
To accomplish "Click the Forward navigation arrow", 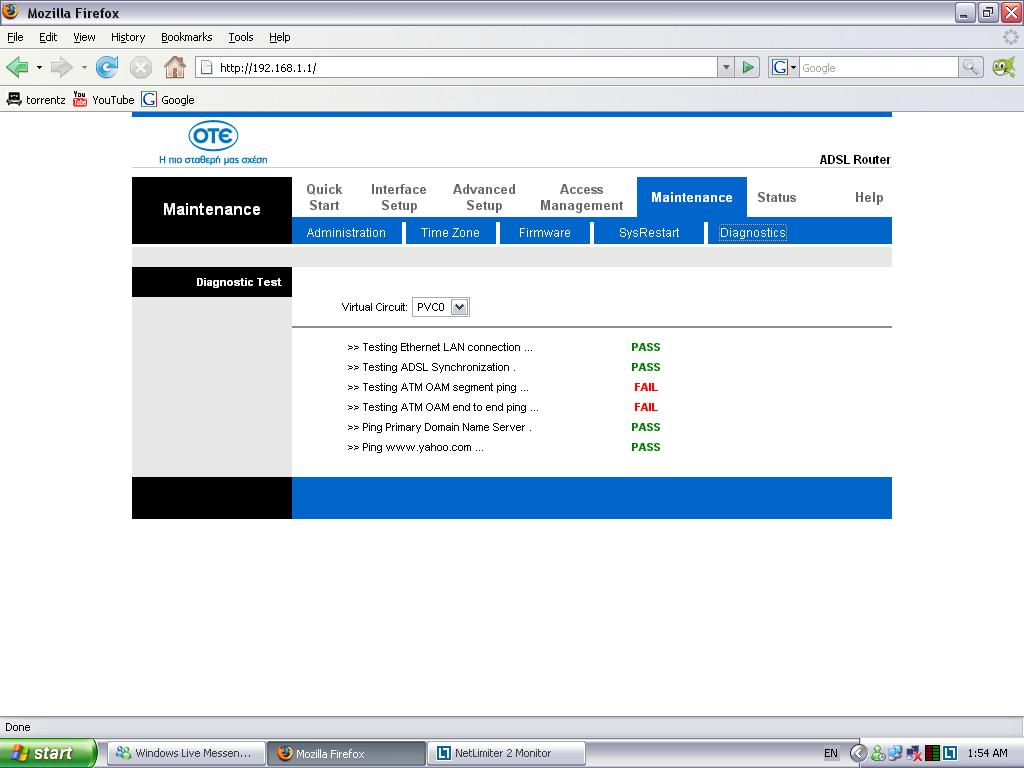I will click(x=62, y=67).
